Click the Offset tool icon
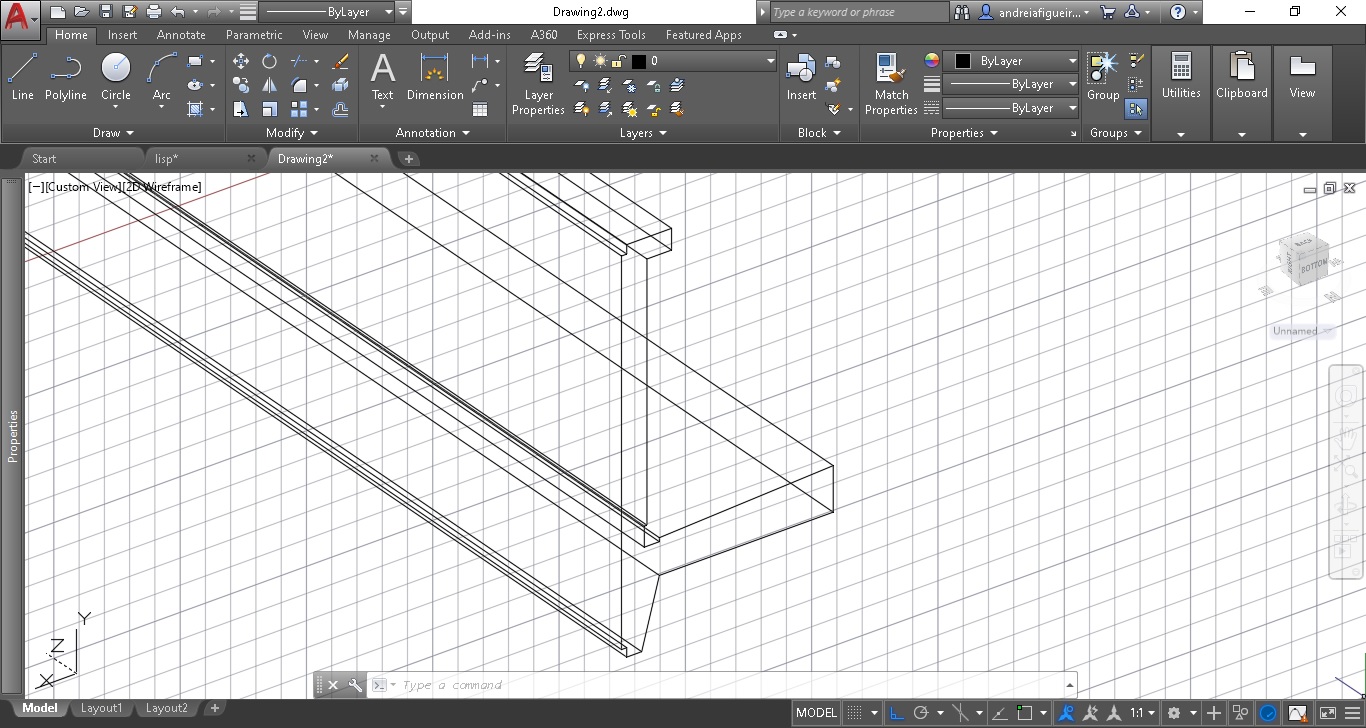Viewport: 1366px width, 728px height. tap(340, 109)
